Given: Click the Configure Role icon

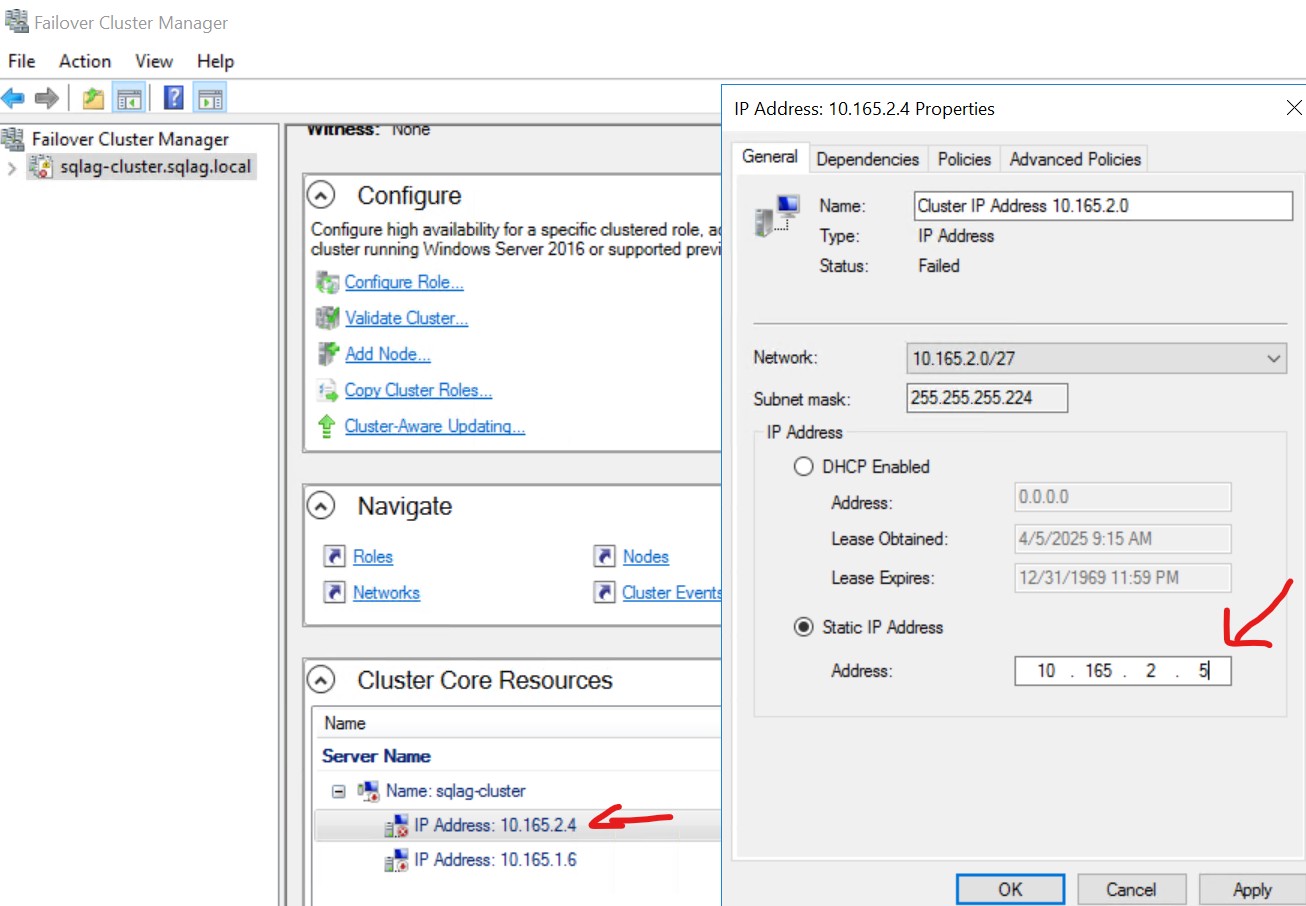Looking at the screenshot, I should 327,282.
